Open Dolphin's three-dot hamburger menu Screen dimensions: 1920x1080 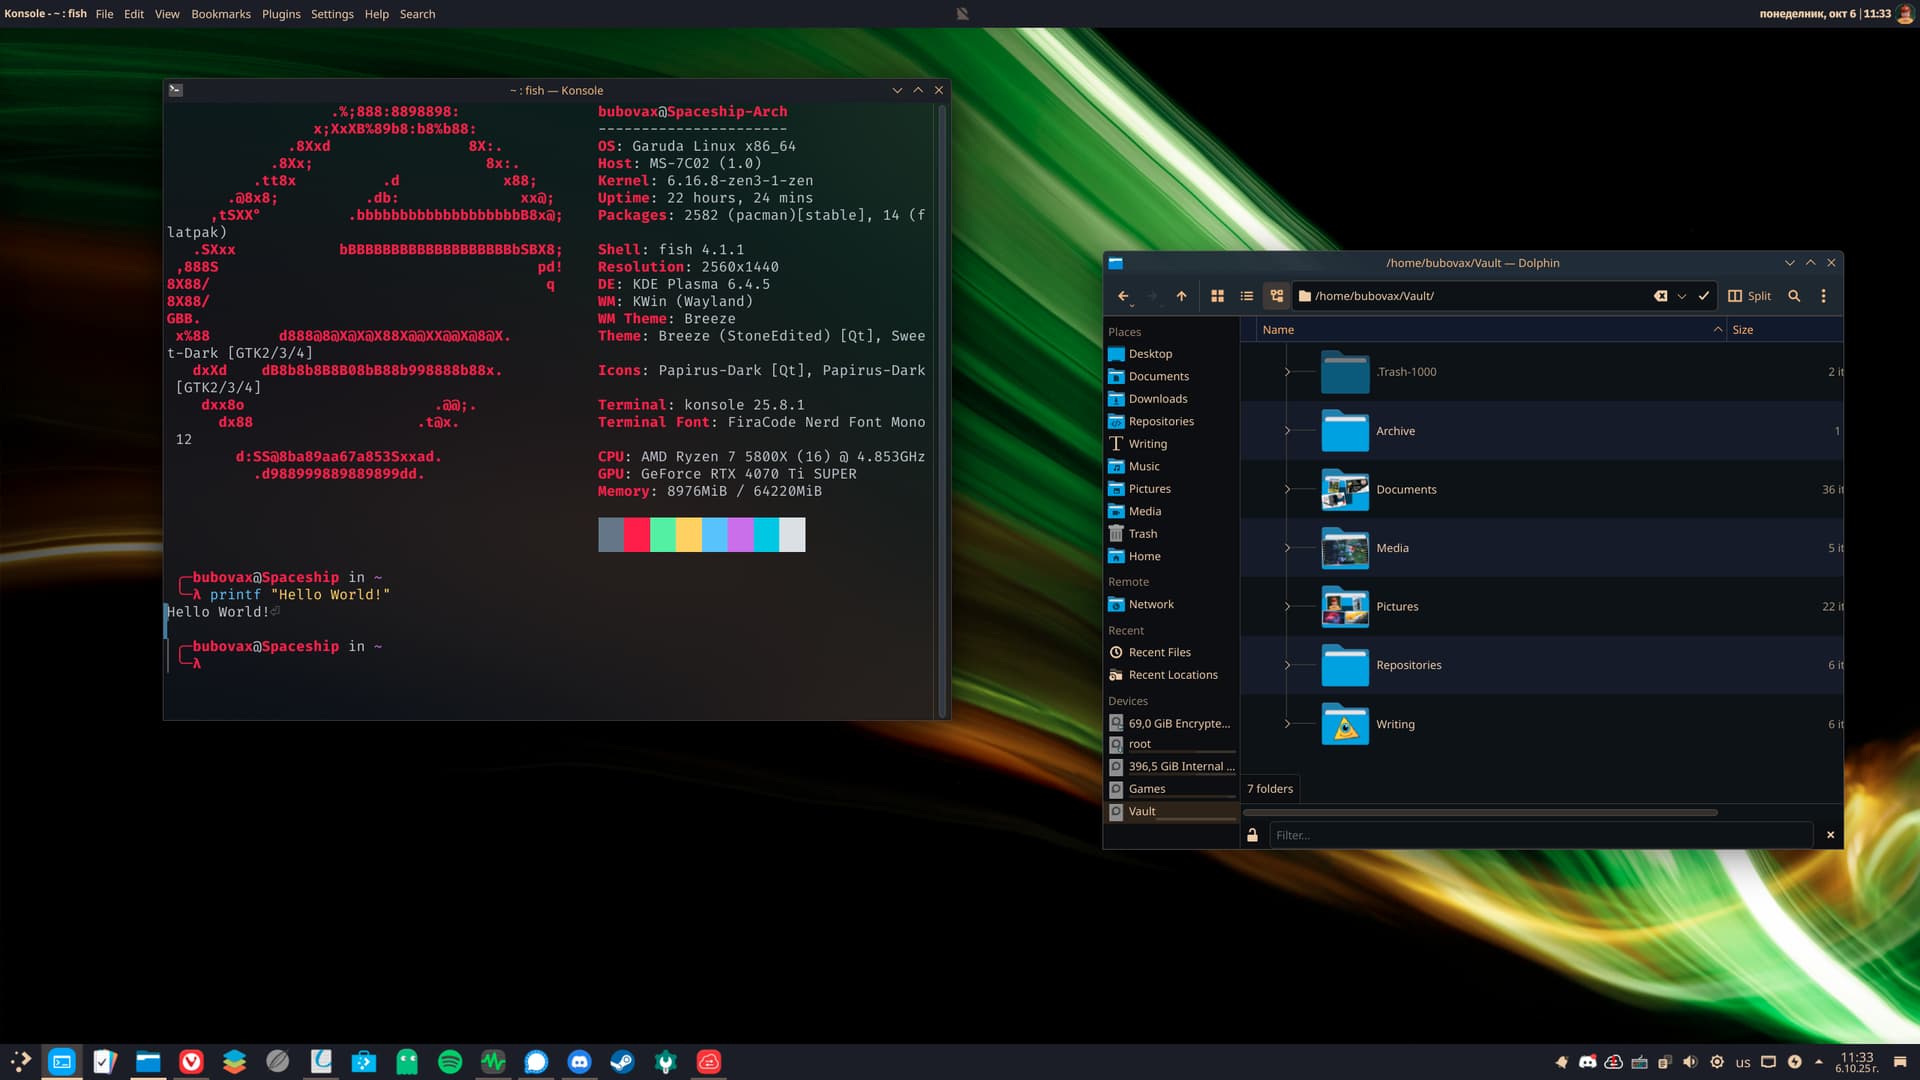(x=1823, y=296)
